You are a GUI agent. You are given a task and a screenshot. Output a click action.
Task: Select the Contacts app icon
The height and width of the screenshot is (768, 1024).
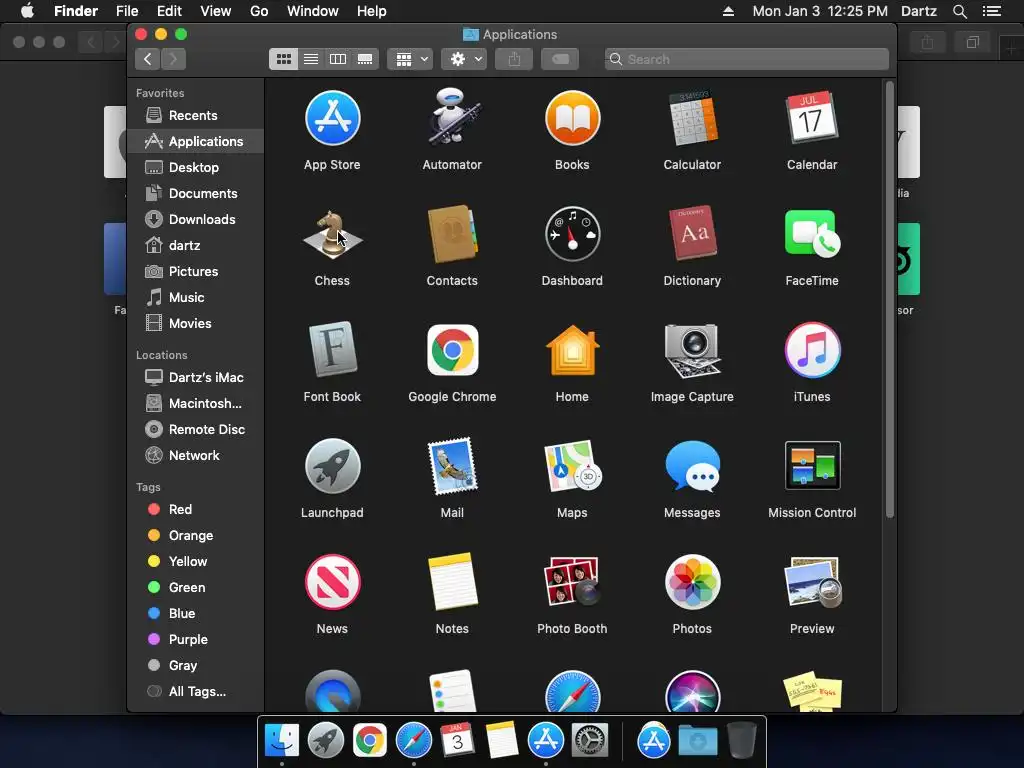(x=452, y=234)
